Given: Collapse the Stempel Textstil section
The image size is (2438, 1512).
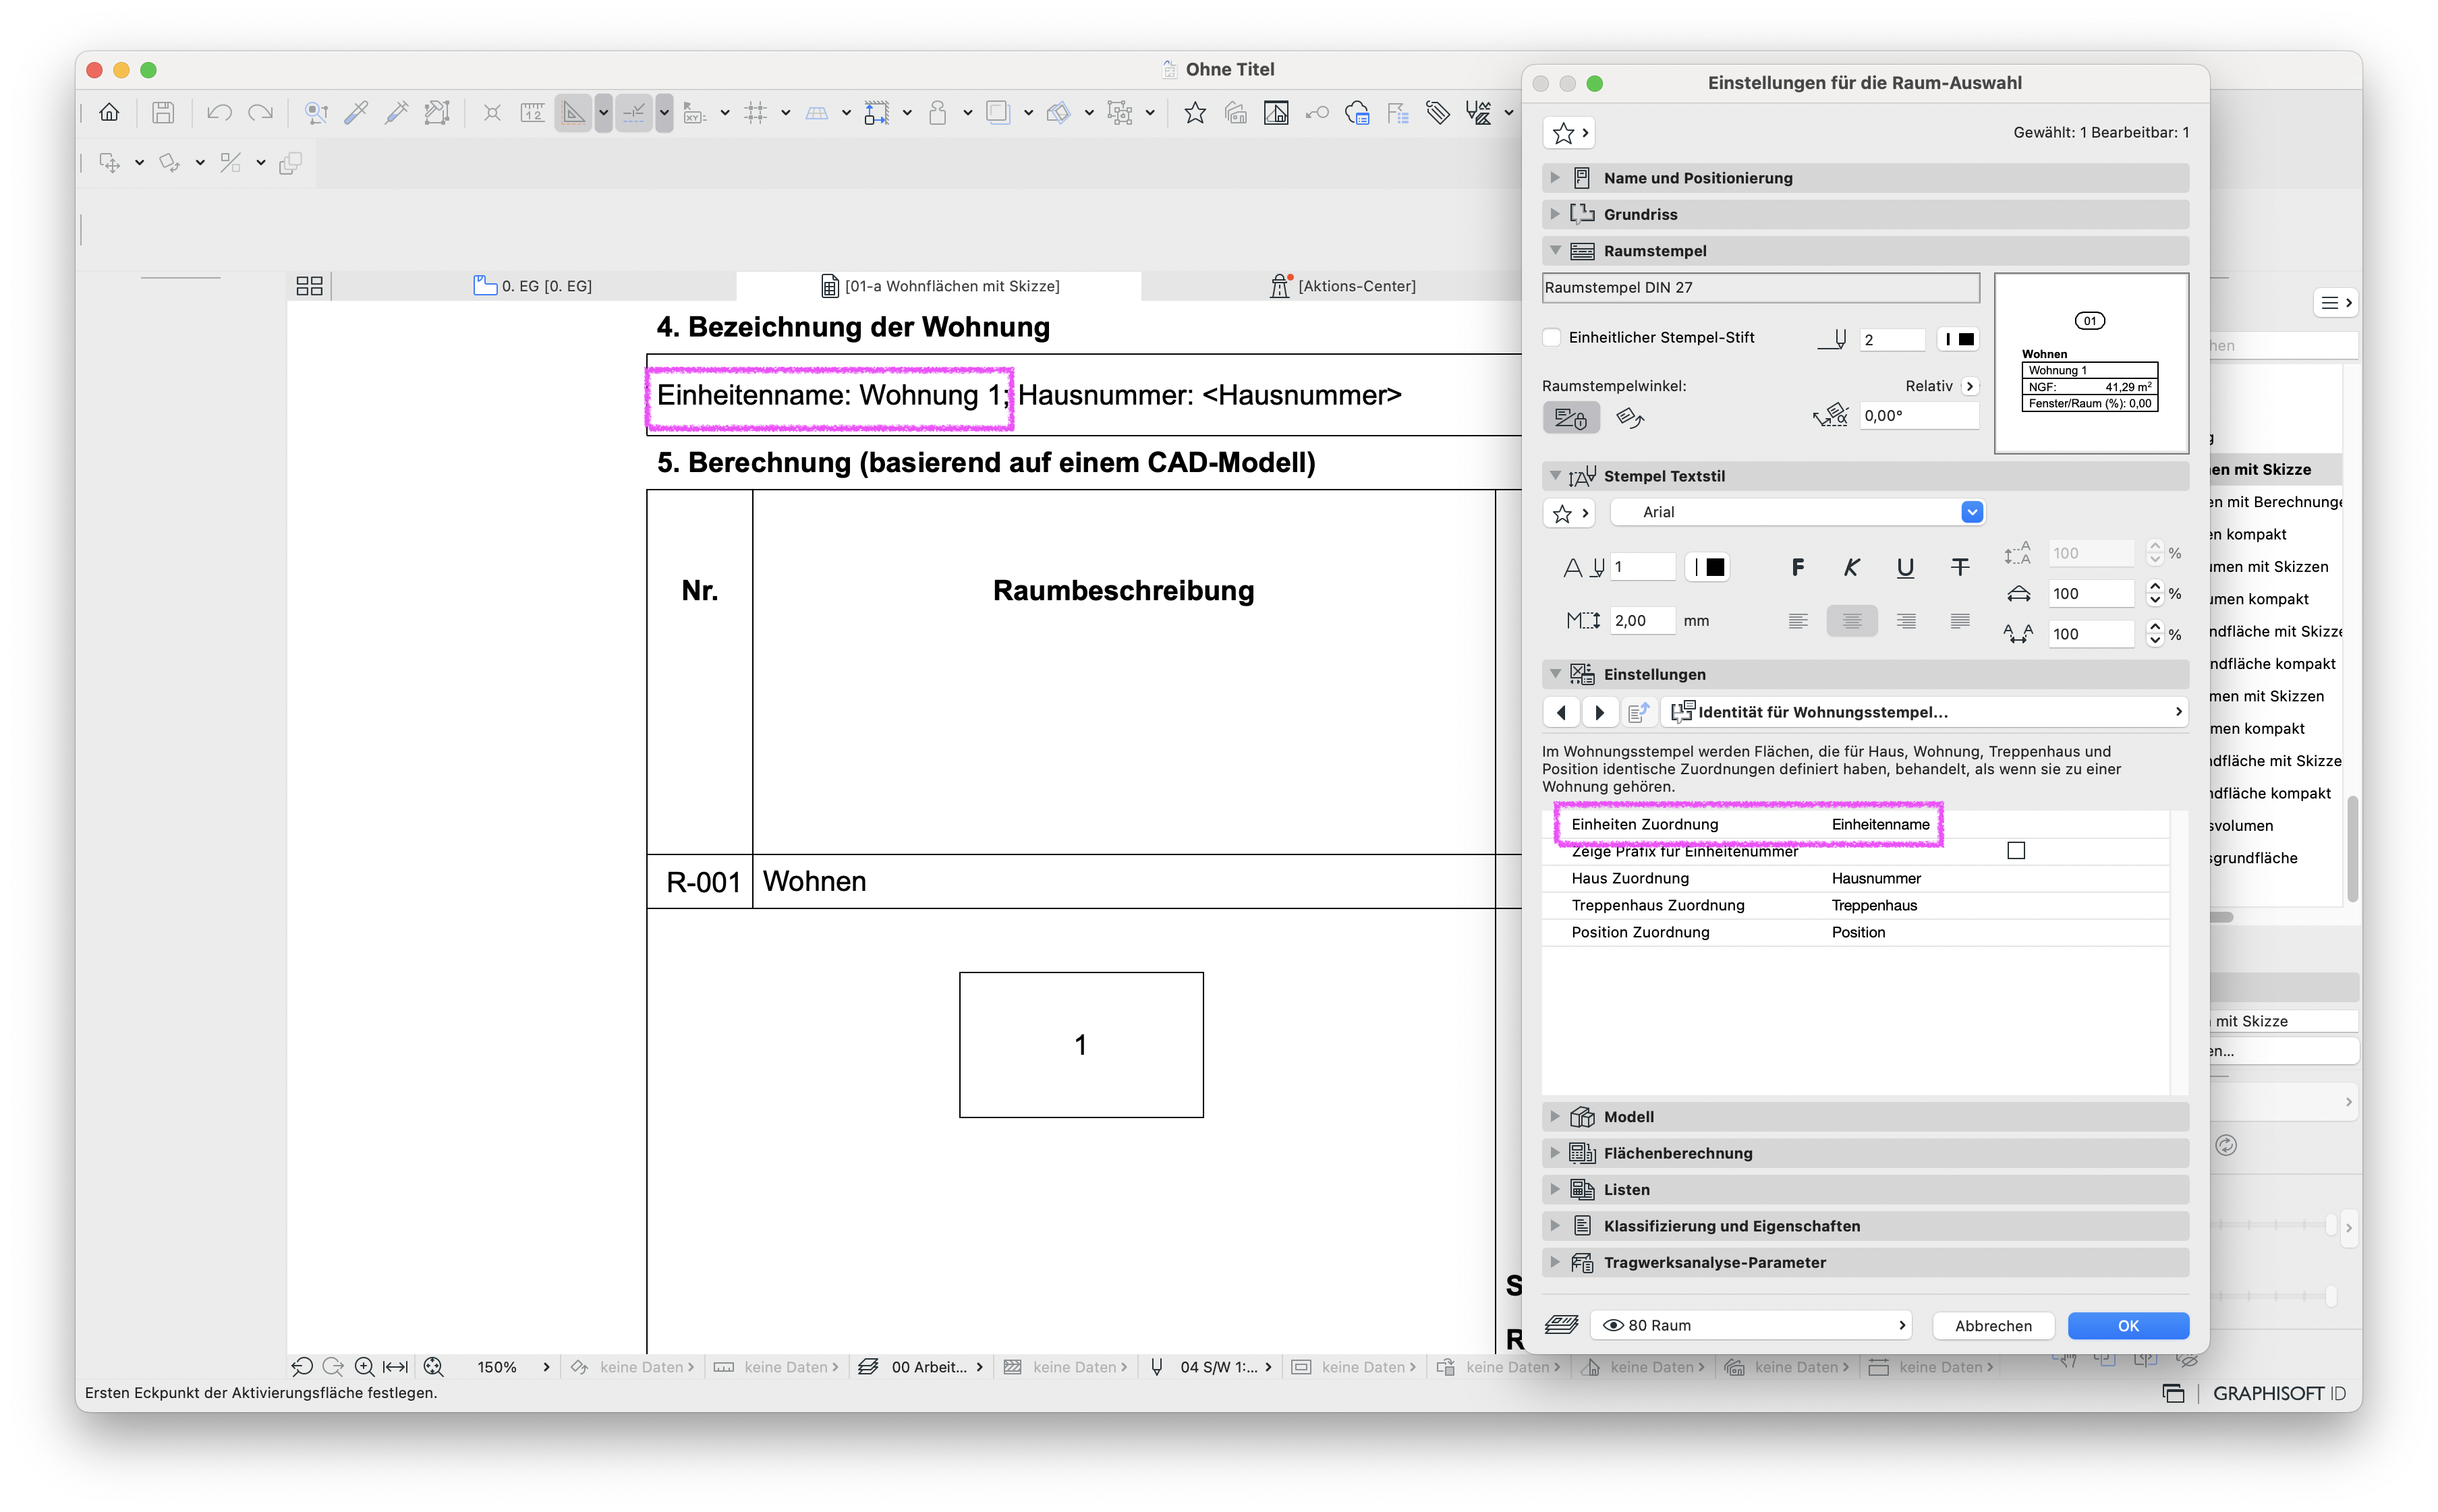Looking at the screenshot, I should [1865, 476].
